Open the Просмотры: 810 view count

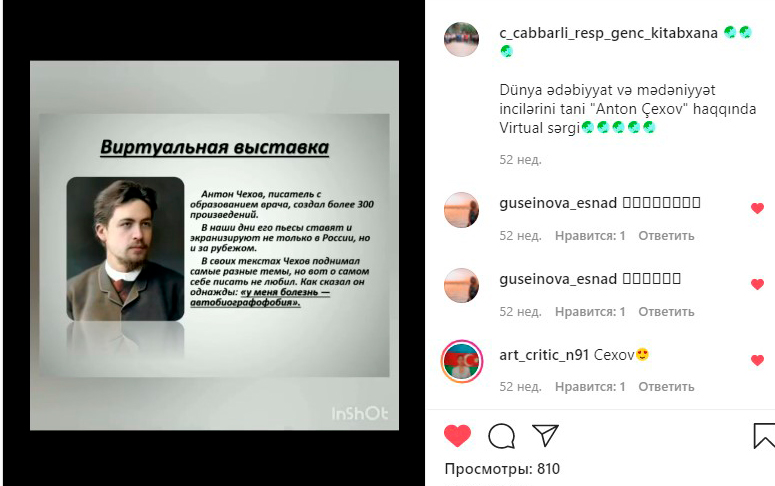(x=502, y=469)
